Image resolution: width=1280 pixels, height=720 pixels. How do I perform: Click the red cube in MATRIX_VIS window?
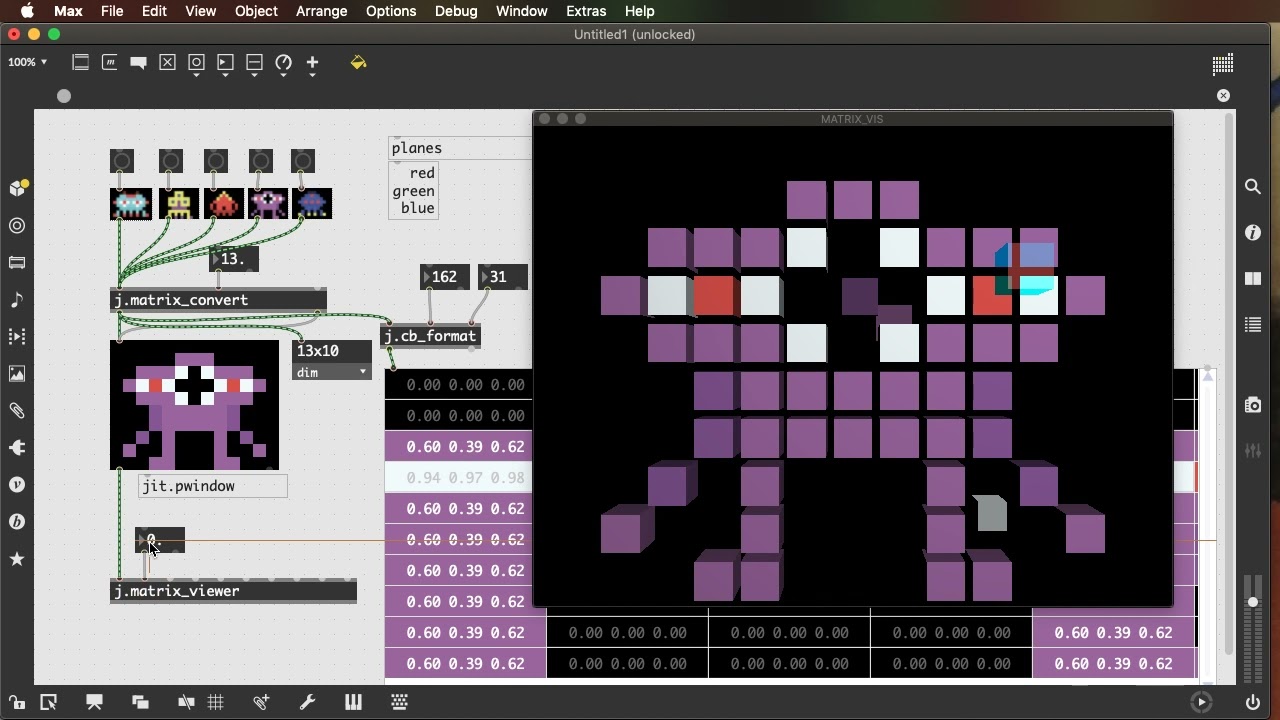pyautogui.click(x=714, y=296)
